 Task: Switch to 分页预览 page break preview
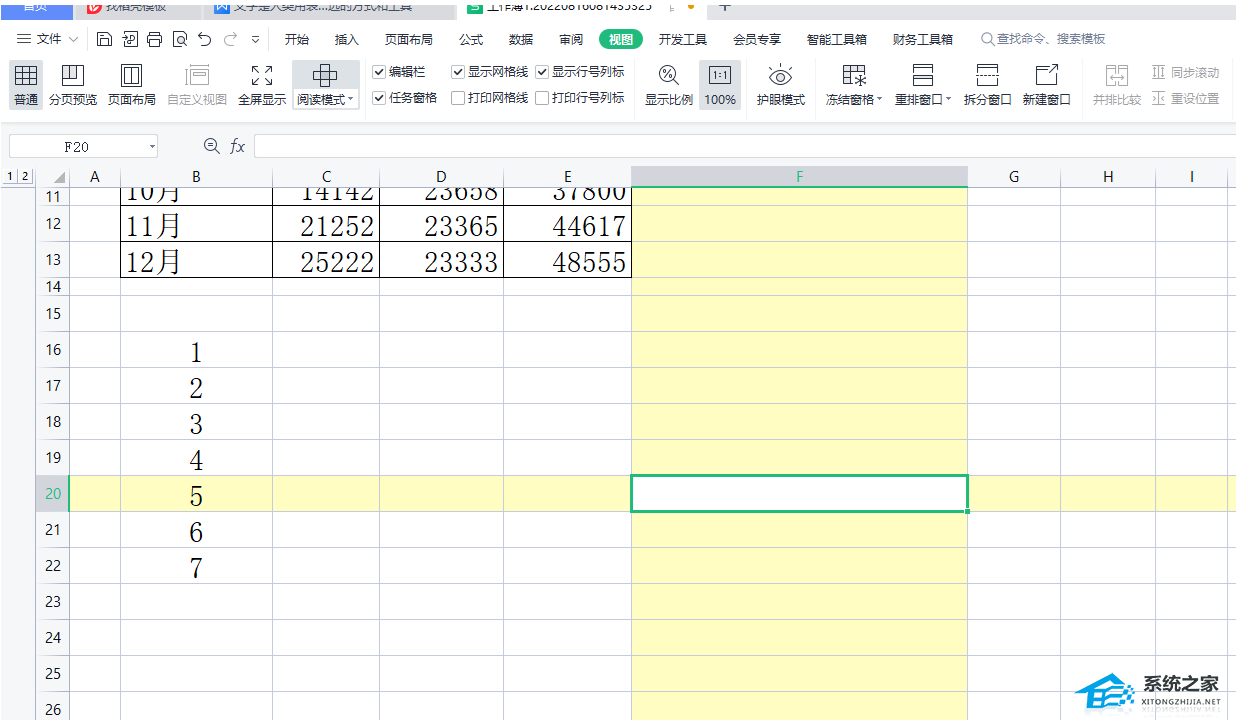coord(73,85)
